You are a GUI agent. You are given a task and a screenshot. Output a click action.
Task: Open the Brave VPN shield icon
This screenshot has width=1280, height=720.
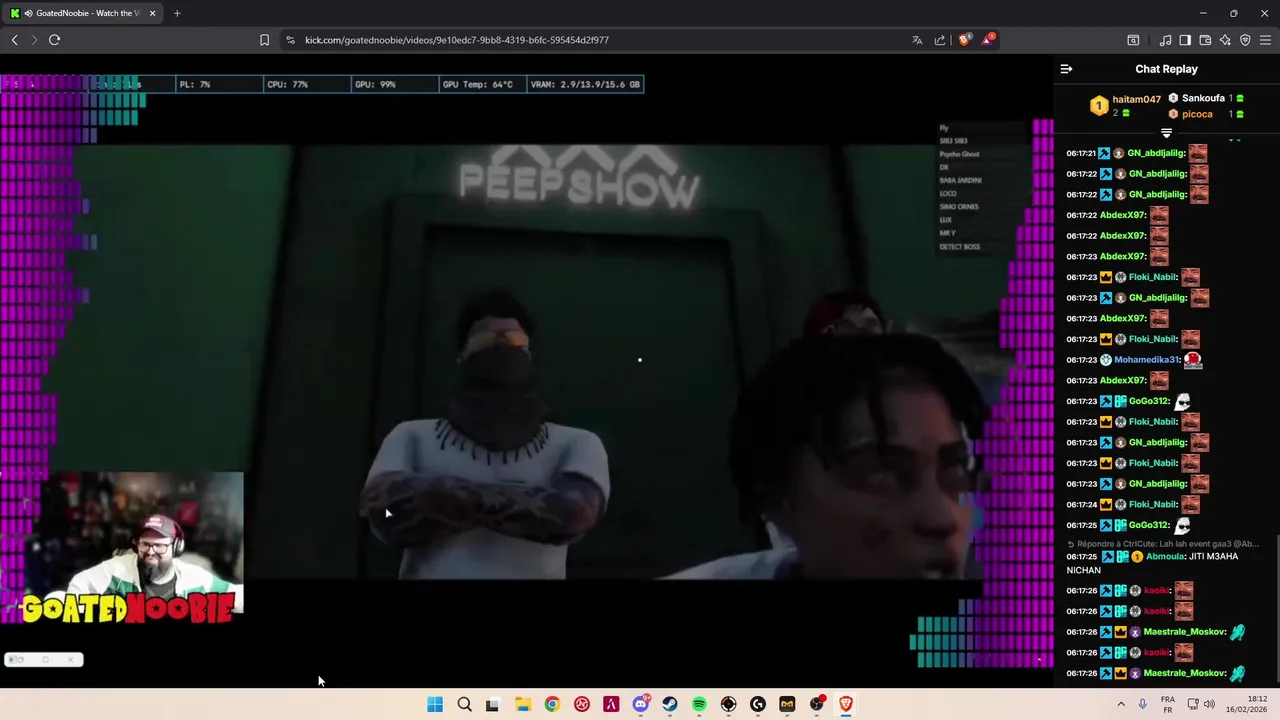tap(1245, 40)
